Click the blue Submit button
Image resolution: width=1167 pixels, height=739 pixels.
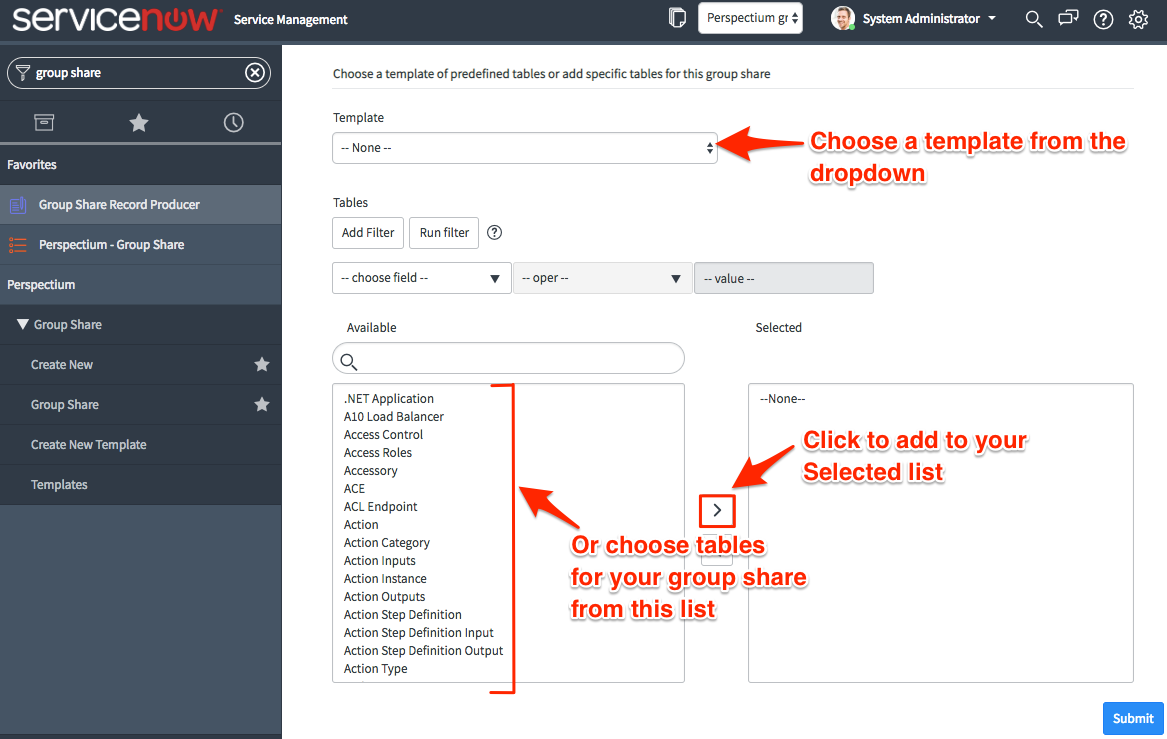[1133, 718]
